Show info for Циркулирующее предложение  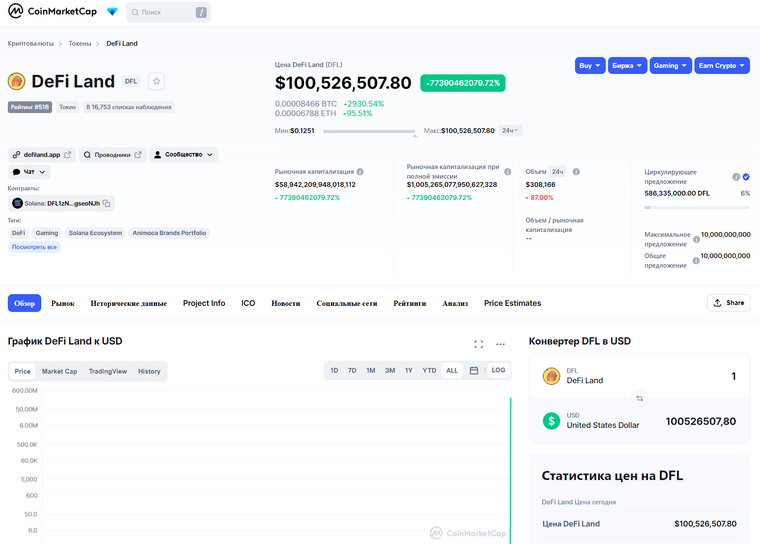tap(736, 177)
